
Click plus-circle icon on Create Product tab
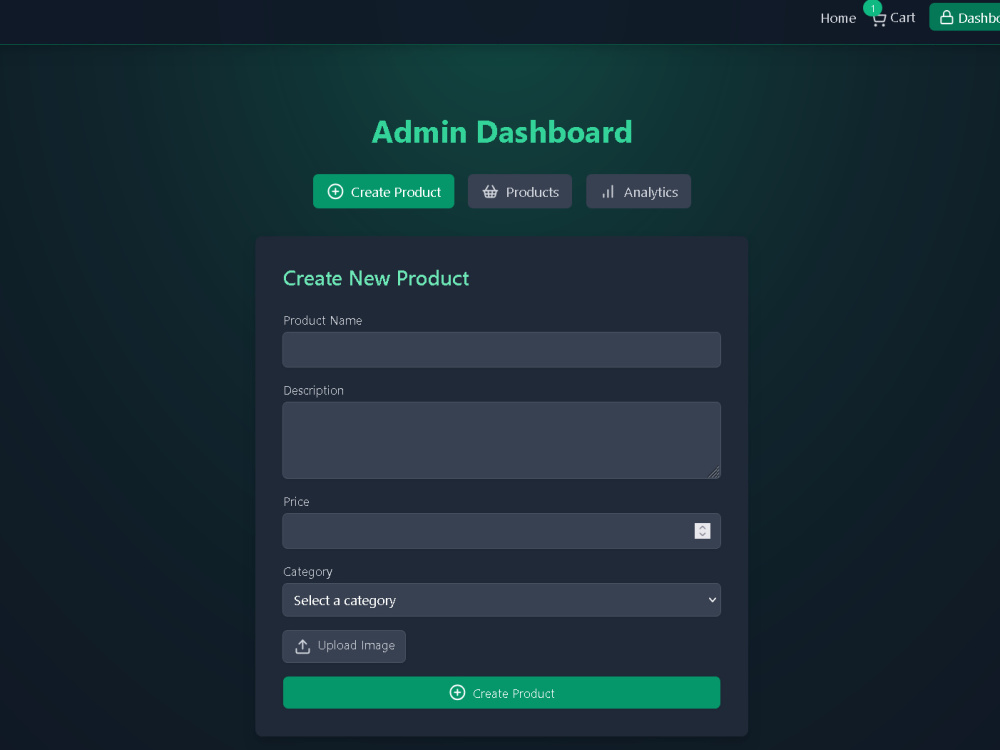click(x=335, y=191)
